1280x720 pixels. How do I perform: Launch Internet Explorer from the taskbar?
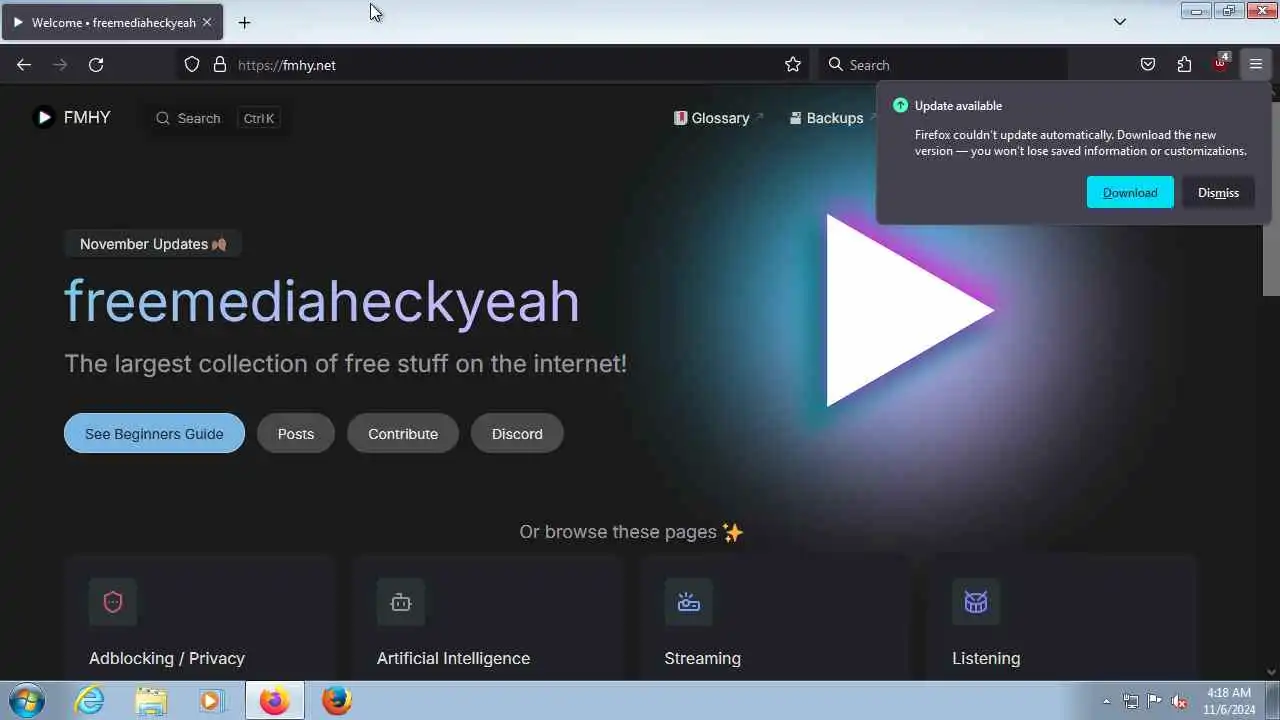90,701
